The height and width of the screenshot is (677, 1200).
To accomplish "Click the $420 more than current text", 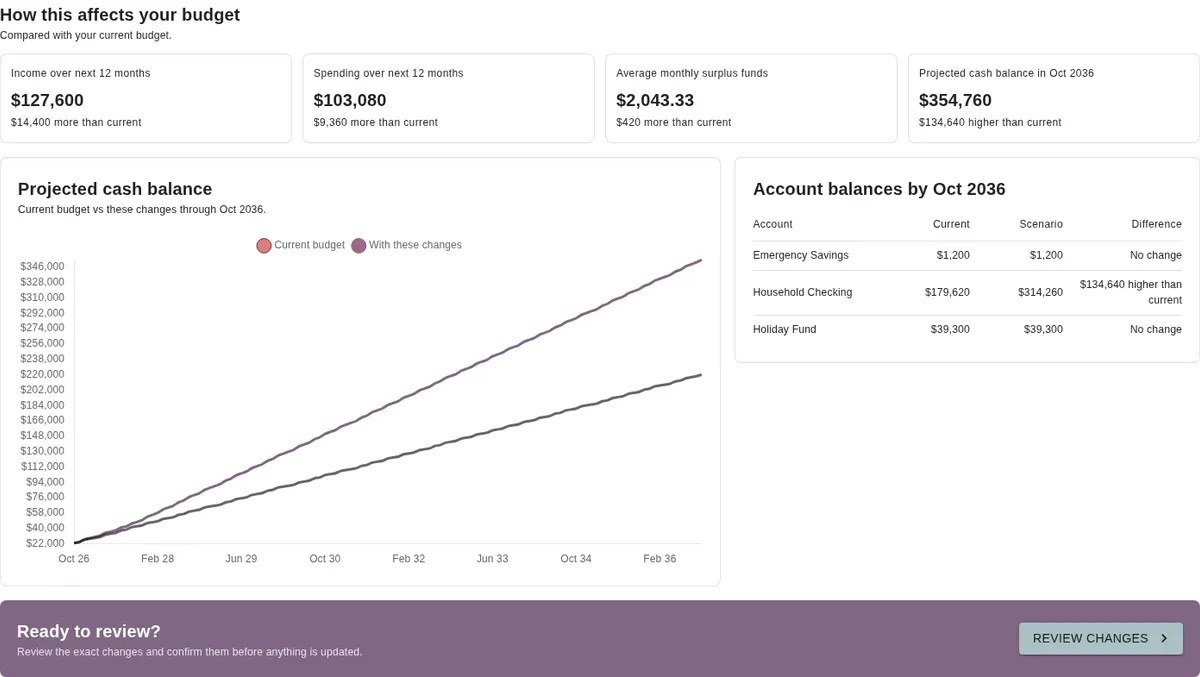I will (x=674, y=122).
